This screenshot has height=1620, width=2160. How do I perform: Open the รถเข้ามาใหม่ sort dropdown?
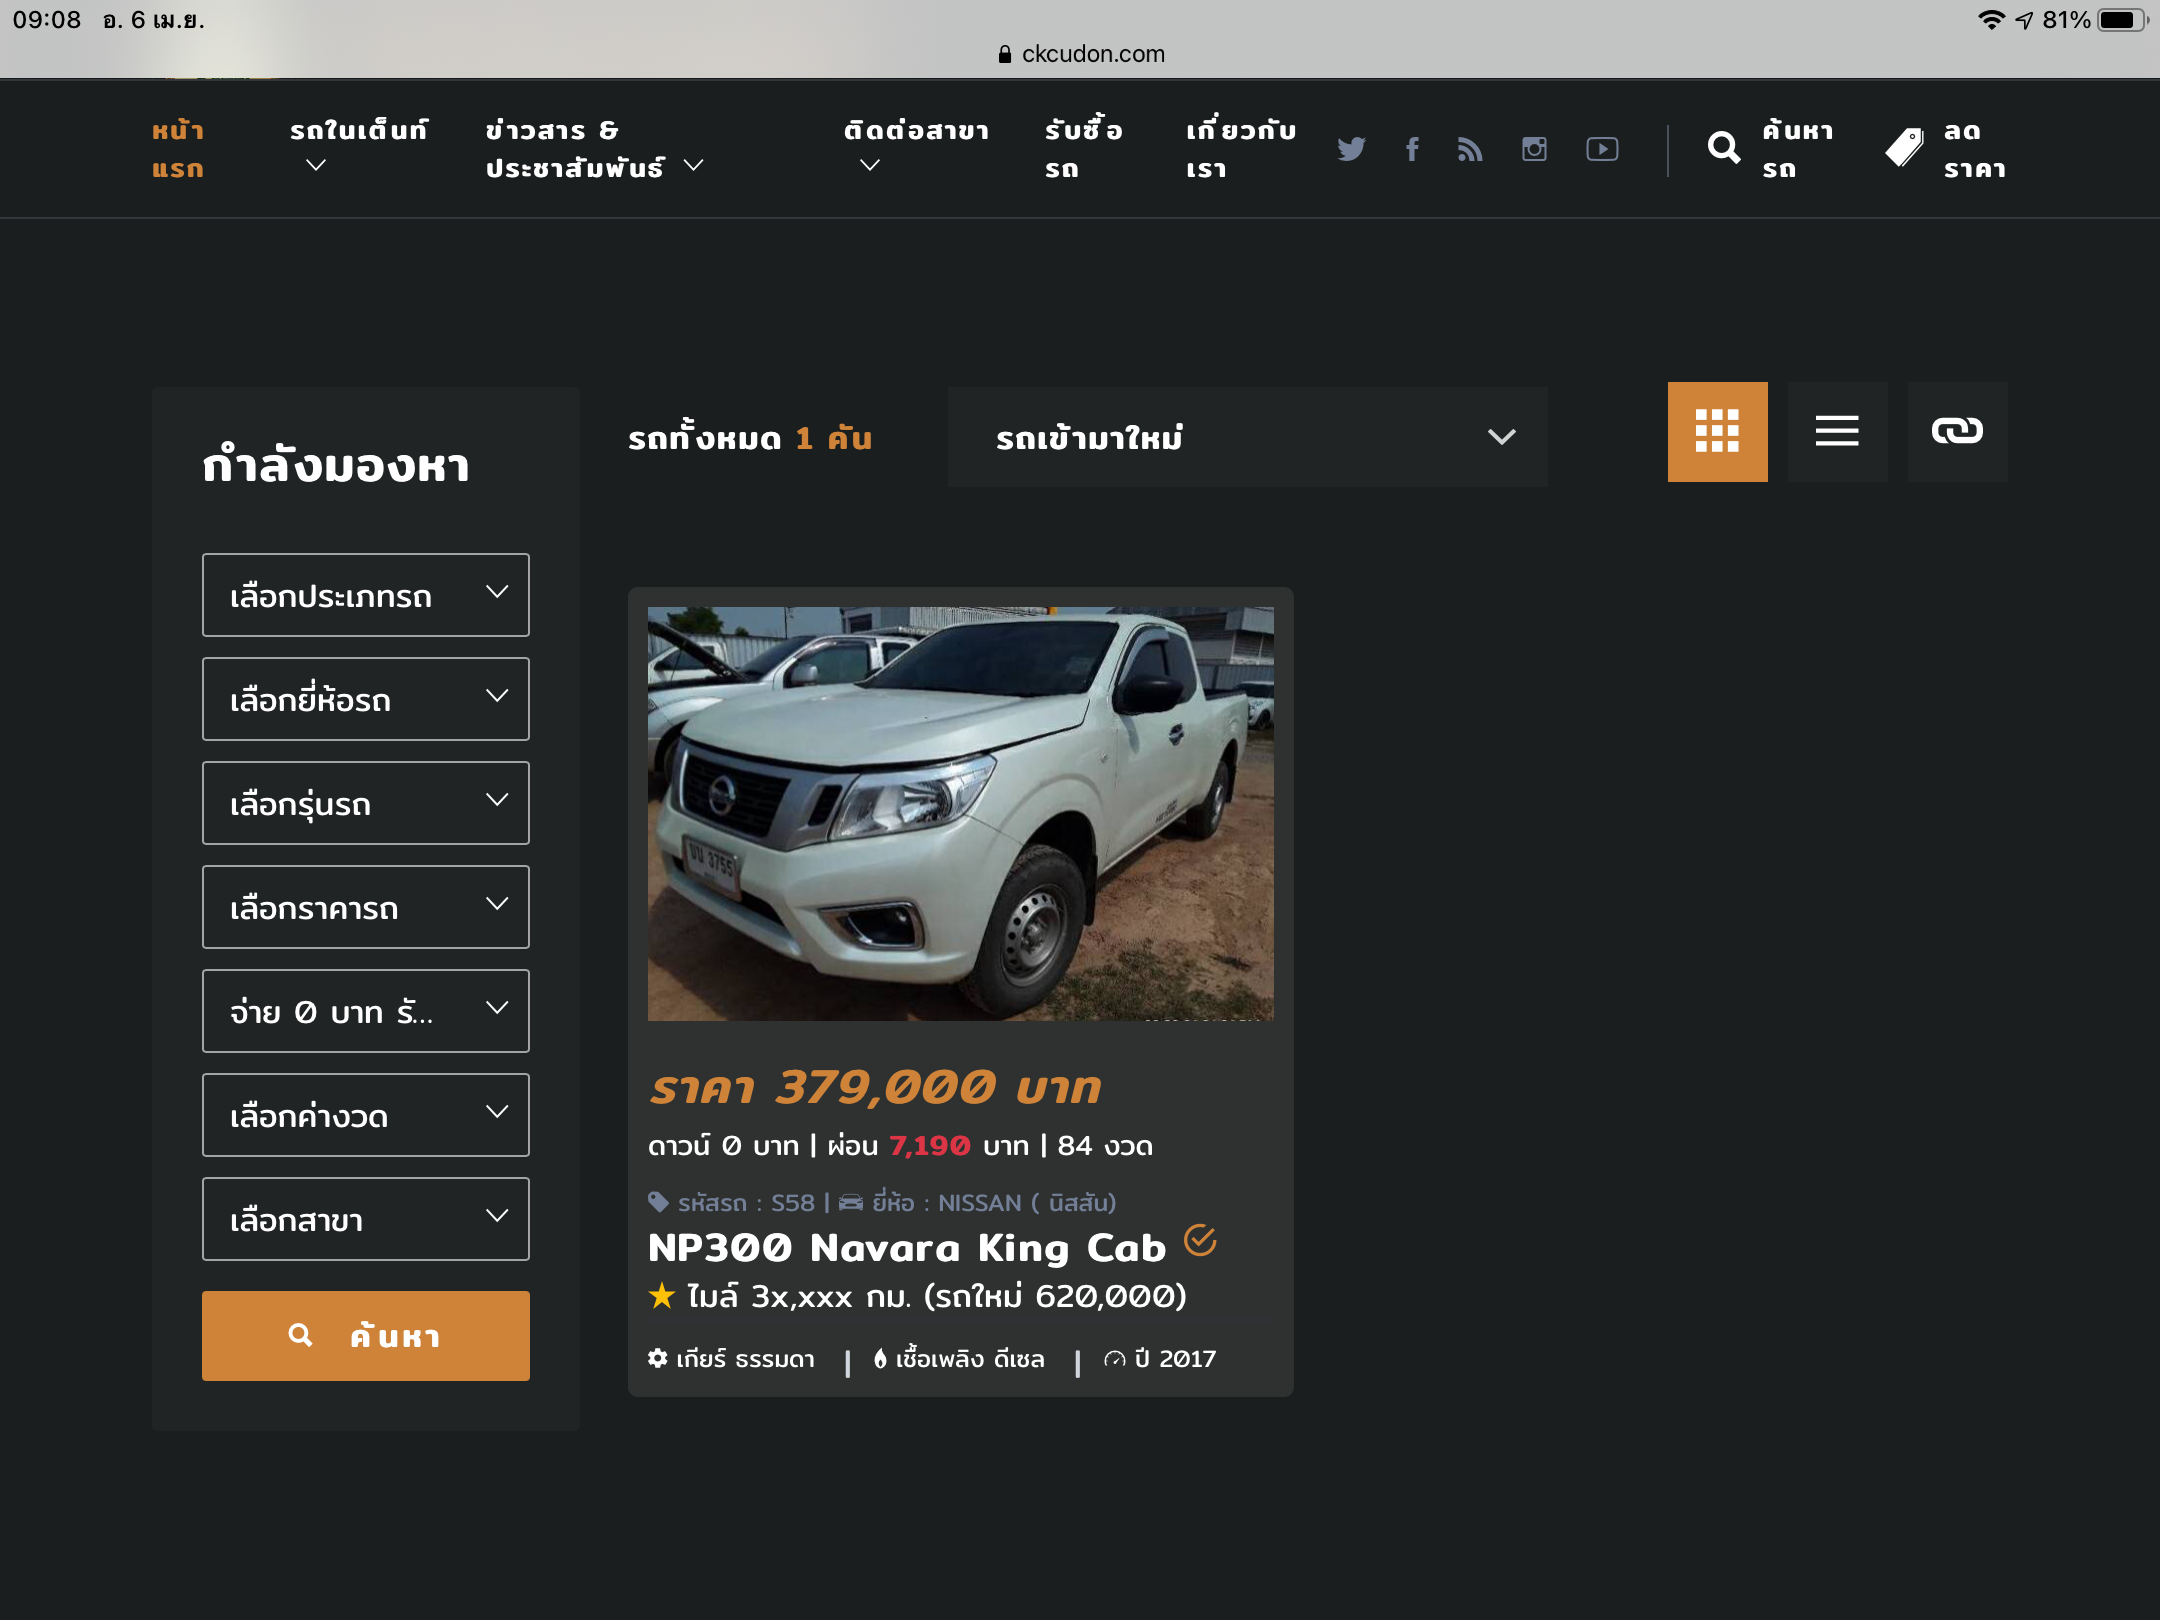pyautogui.click(x=1247, y=437)
